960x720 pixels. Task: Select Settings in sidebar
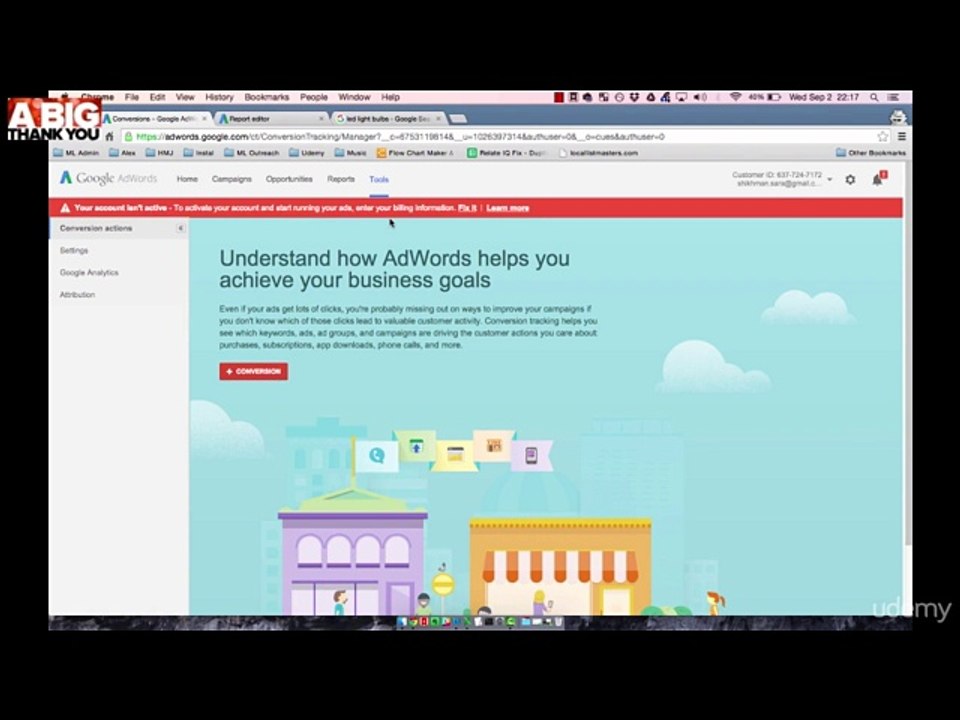(74, 250)
